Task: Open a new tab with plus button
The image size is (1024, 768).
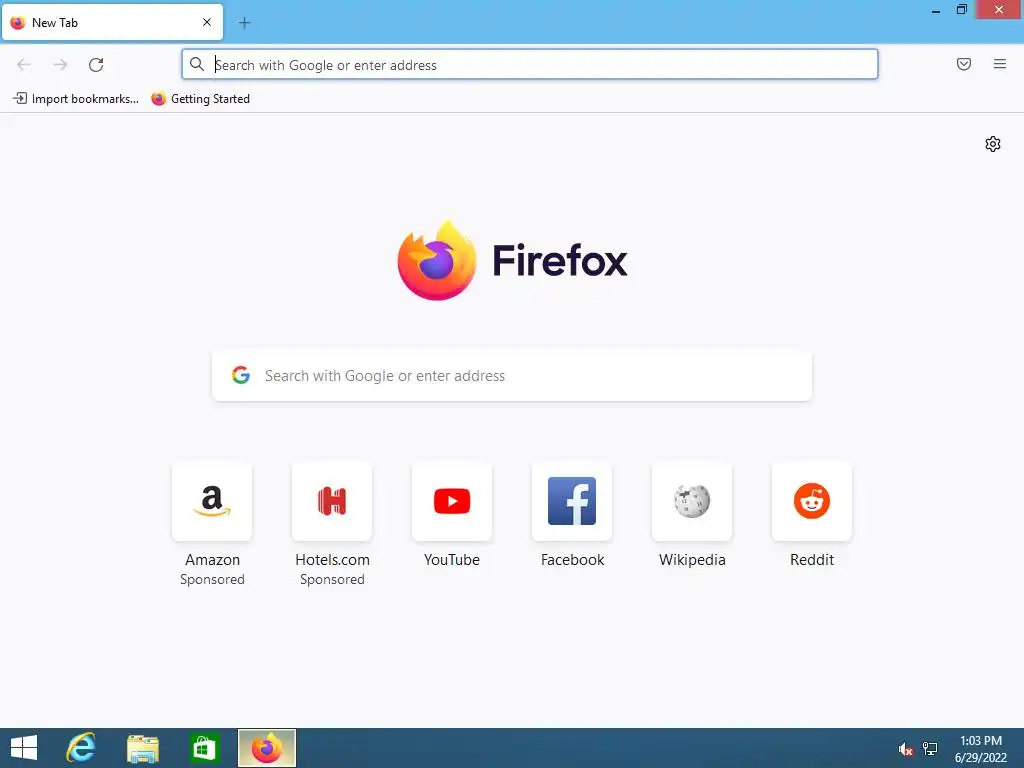Action: [244, 23]
